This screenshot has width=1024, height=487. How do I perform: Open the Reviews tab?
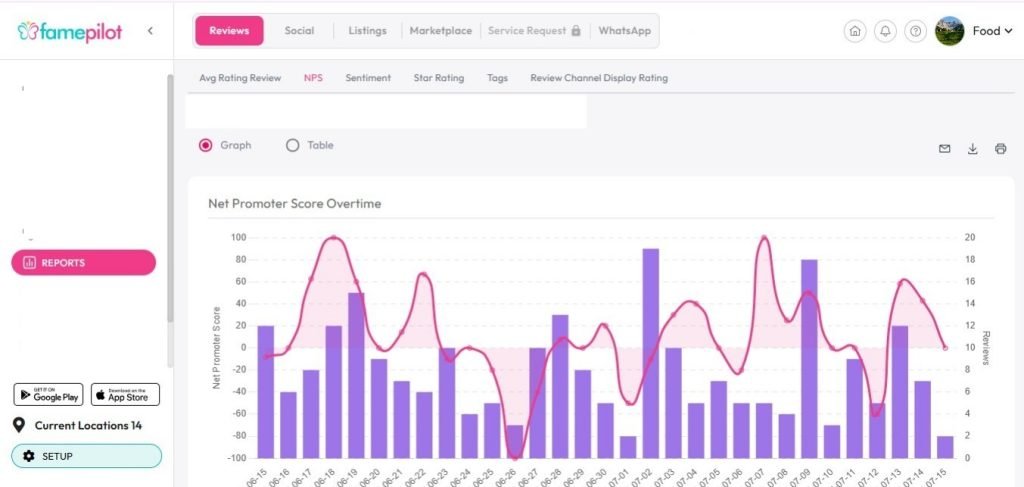pyautogui.click(x=229, y=31)
